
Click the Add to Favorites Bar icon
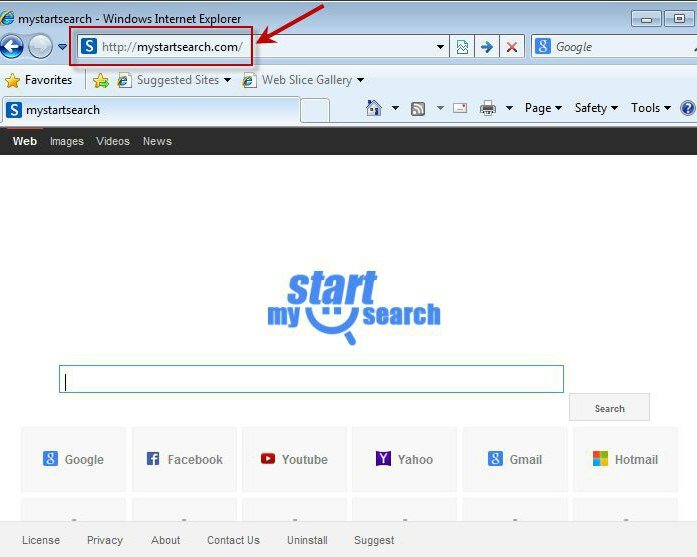(101, 80)
